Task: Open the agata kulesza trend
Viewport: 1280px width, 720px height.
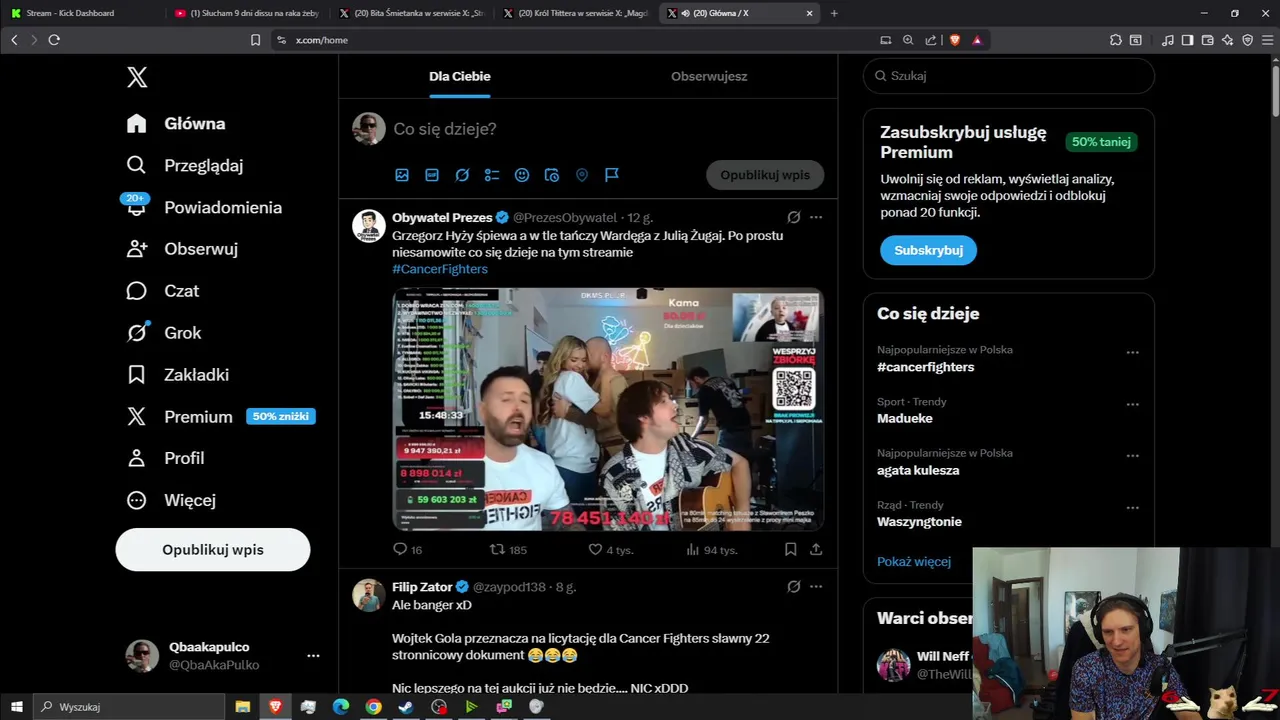Action: (x=918, y=470)
